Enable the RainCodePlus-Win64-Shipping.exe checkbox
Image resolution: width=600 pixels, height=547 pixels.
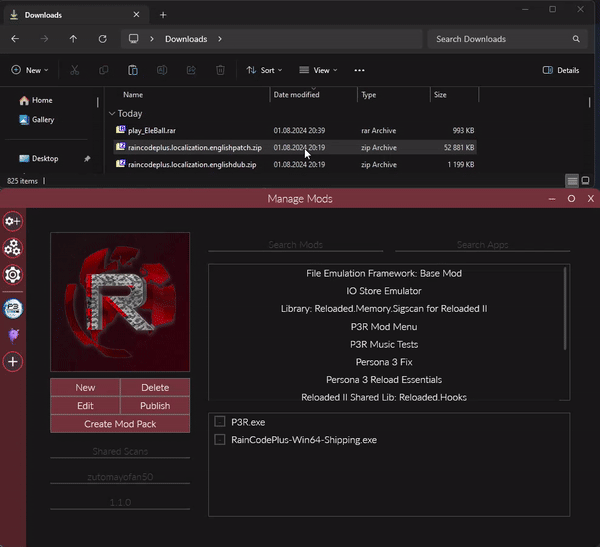click(x=220, y=439)
